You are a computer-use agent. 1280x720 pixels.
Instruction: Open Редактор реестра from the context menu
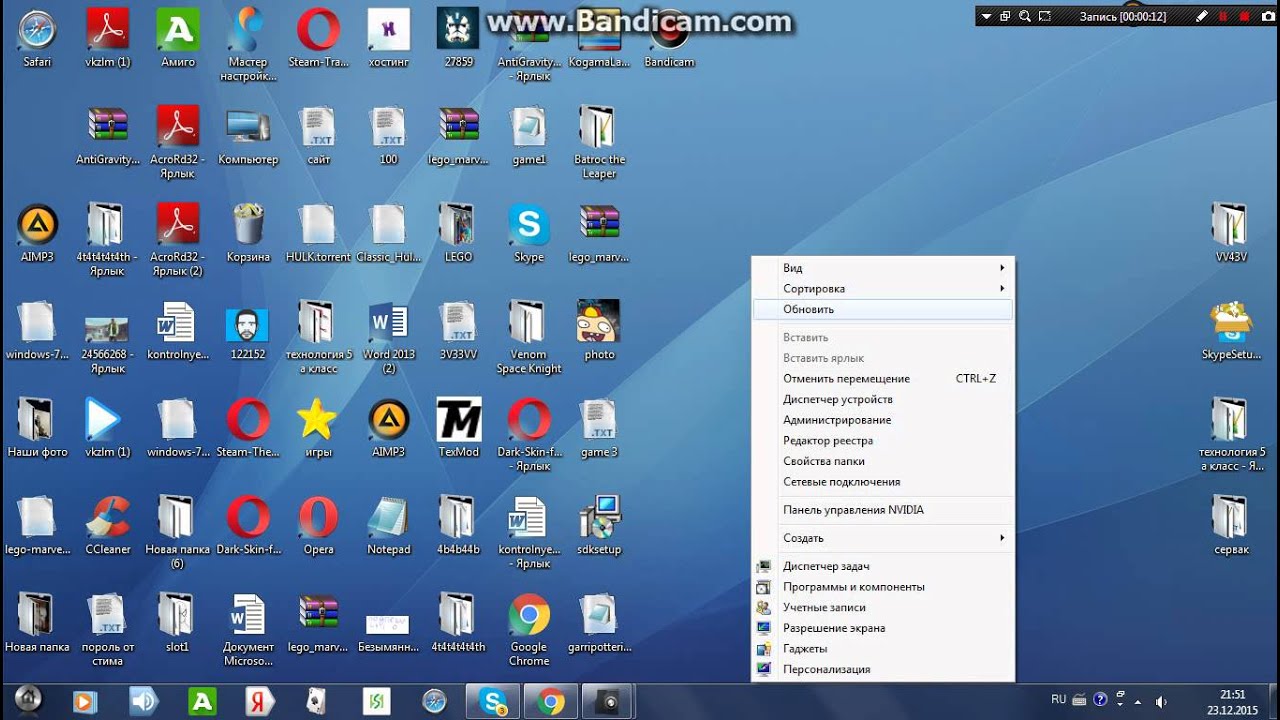click(883, 441)
